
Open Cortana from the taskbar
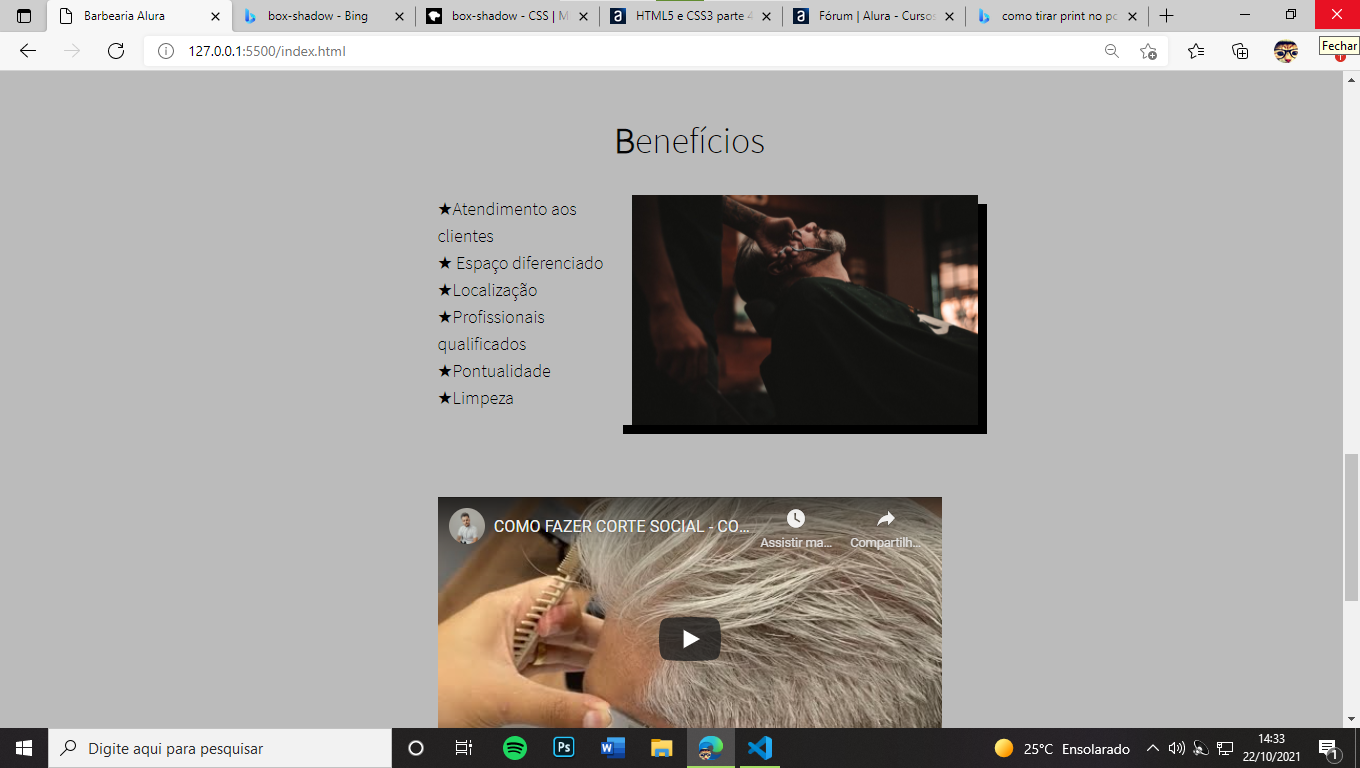click(416, 748)
